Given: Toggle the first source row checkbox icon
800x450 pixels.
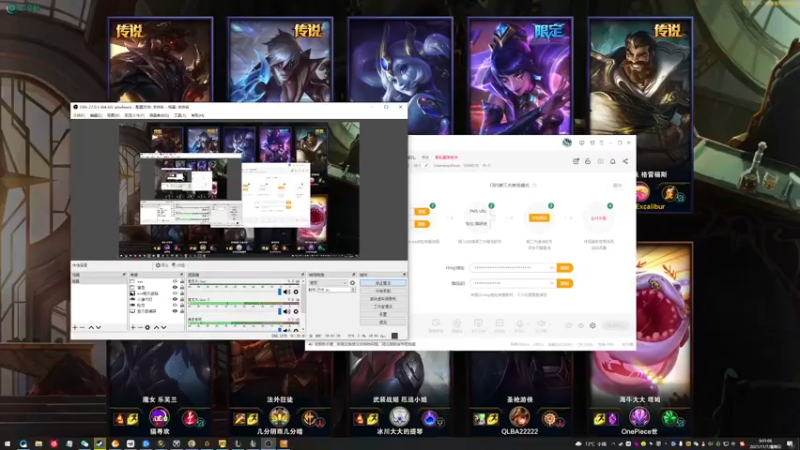Looking at the screenshot, I should coord(133,282).
